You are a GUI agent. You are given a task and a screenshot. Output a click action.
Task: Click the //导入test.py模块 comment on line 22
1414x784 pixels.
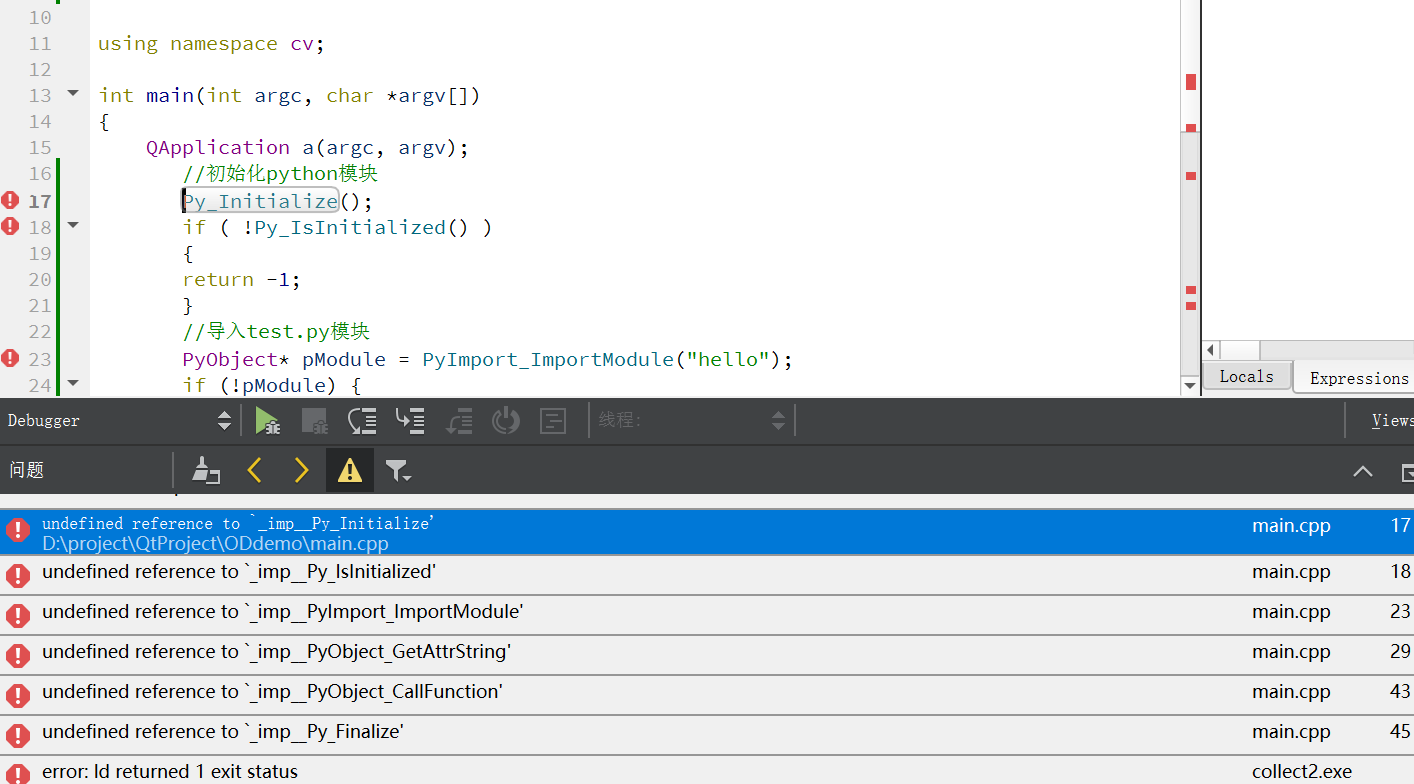click(x=277, y=332)
